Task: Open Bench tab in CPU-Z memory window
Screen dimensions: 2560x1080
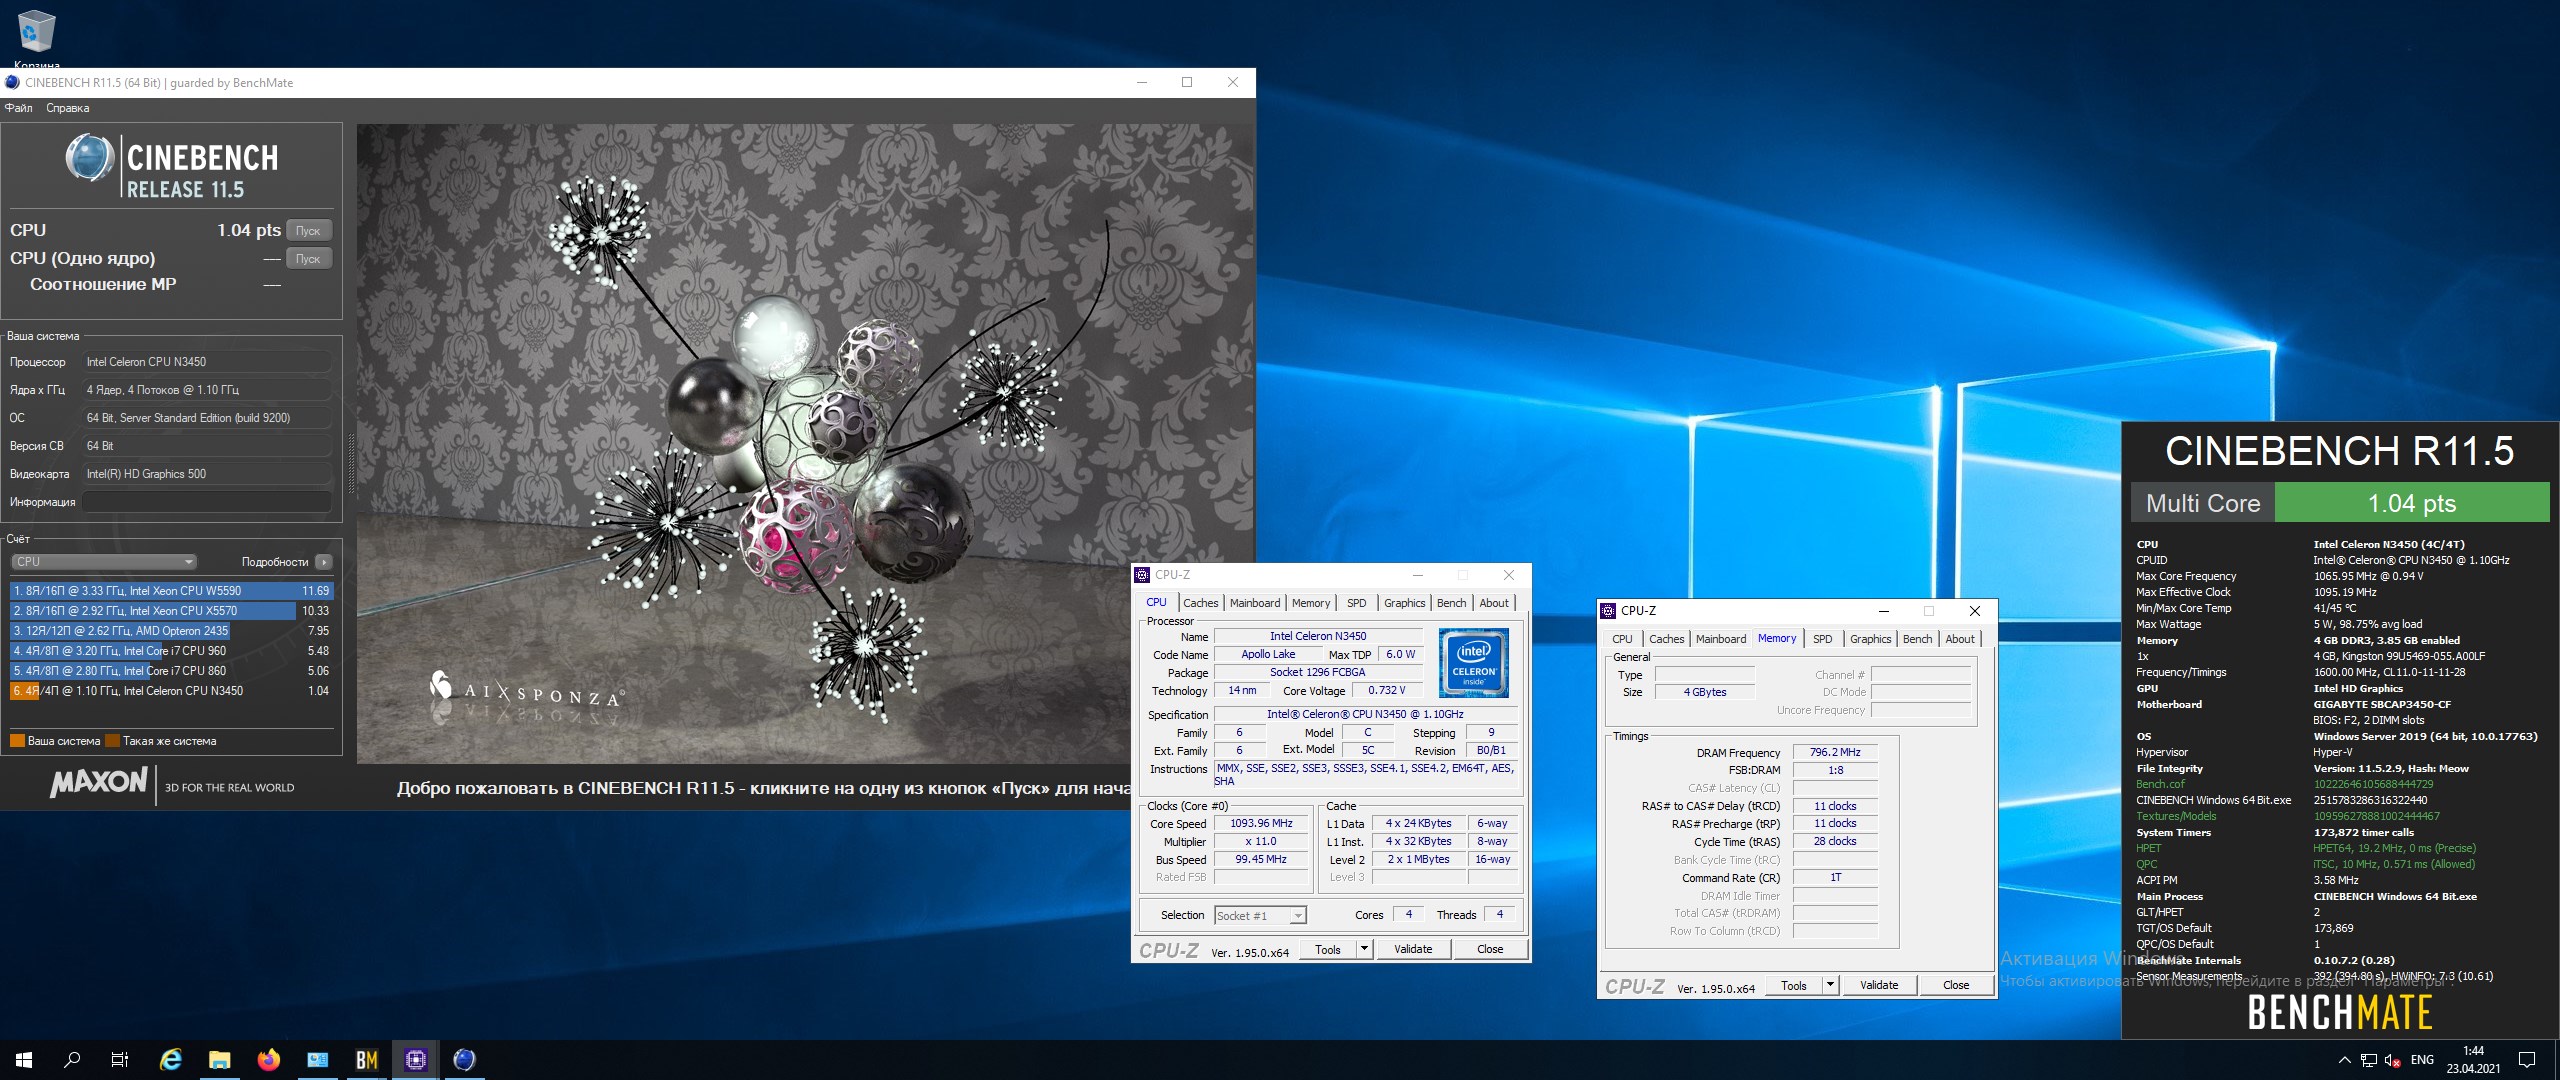Action: [1917, 639]
